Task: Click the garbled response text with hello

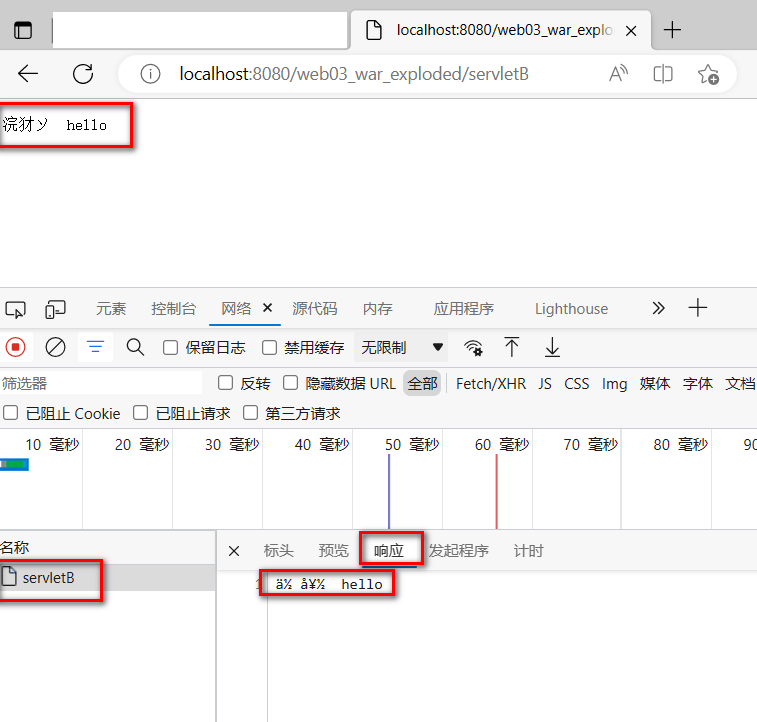Action: coord(329,584)
